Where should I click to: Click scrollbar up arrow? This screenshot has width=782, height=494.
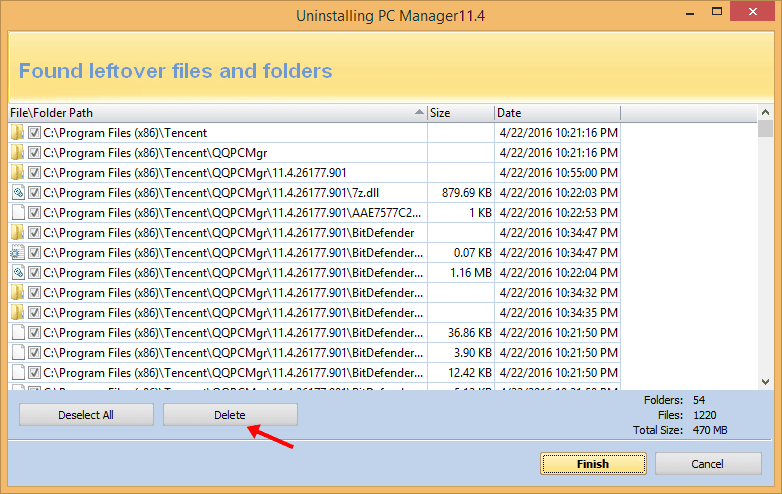click(766, 113)
